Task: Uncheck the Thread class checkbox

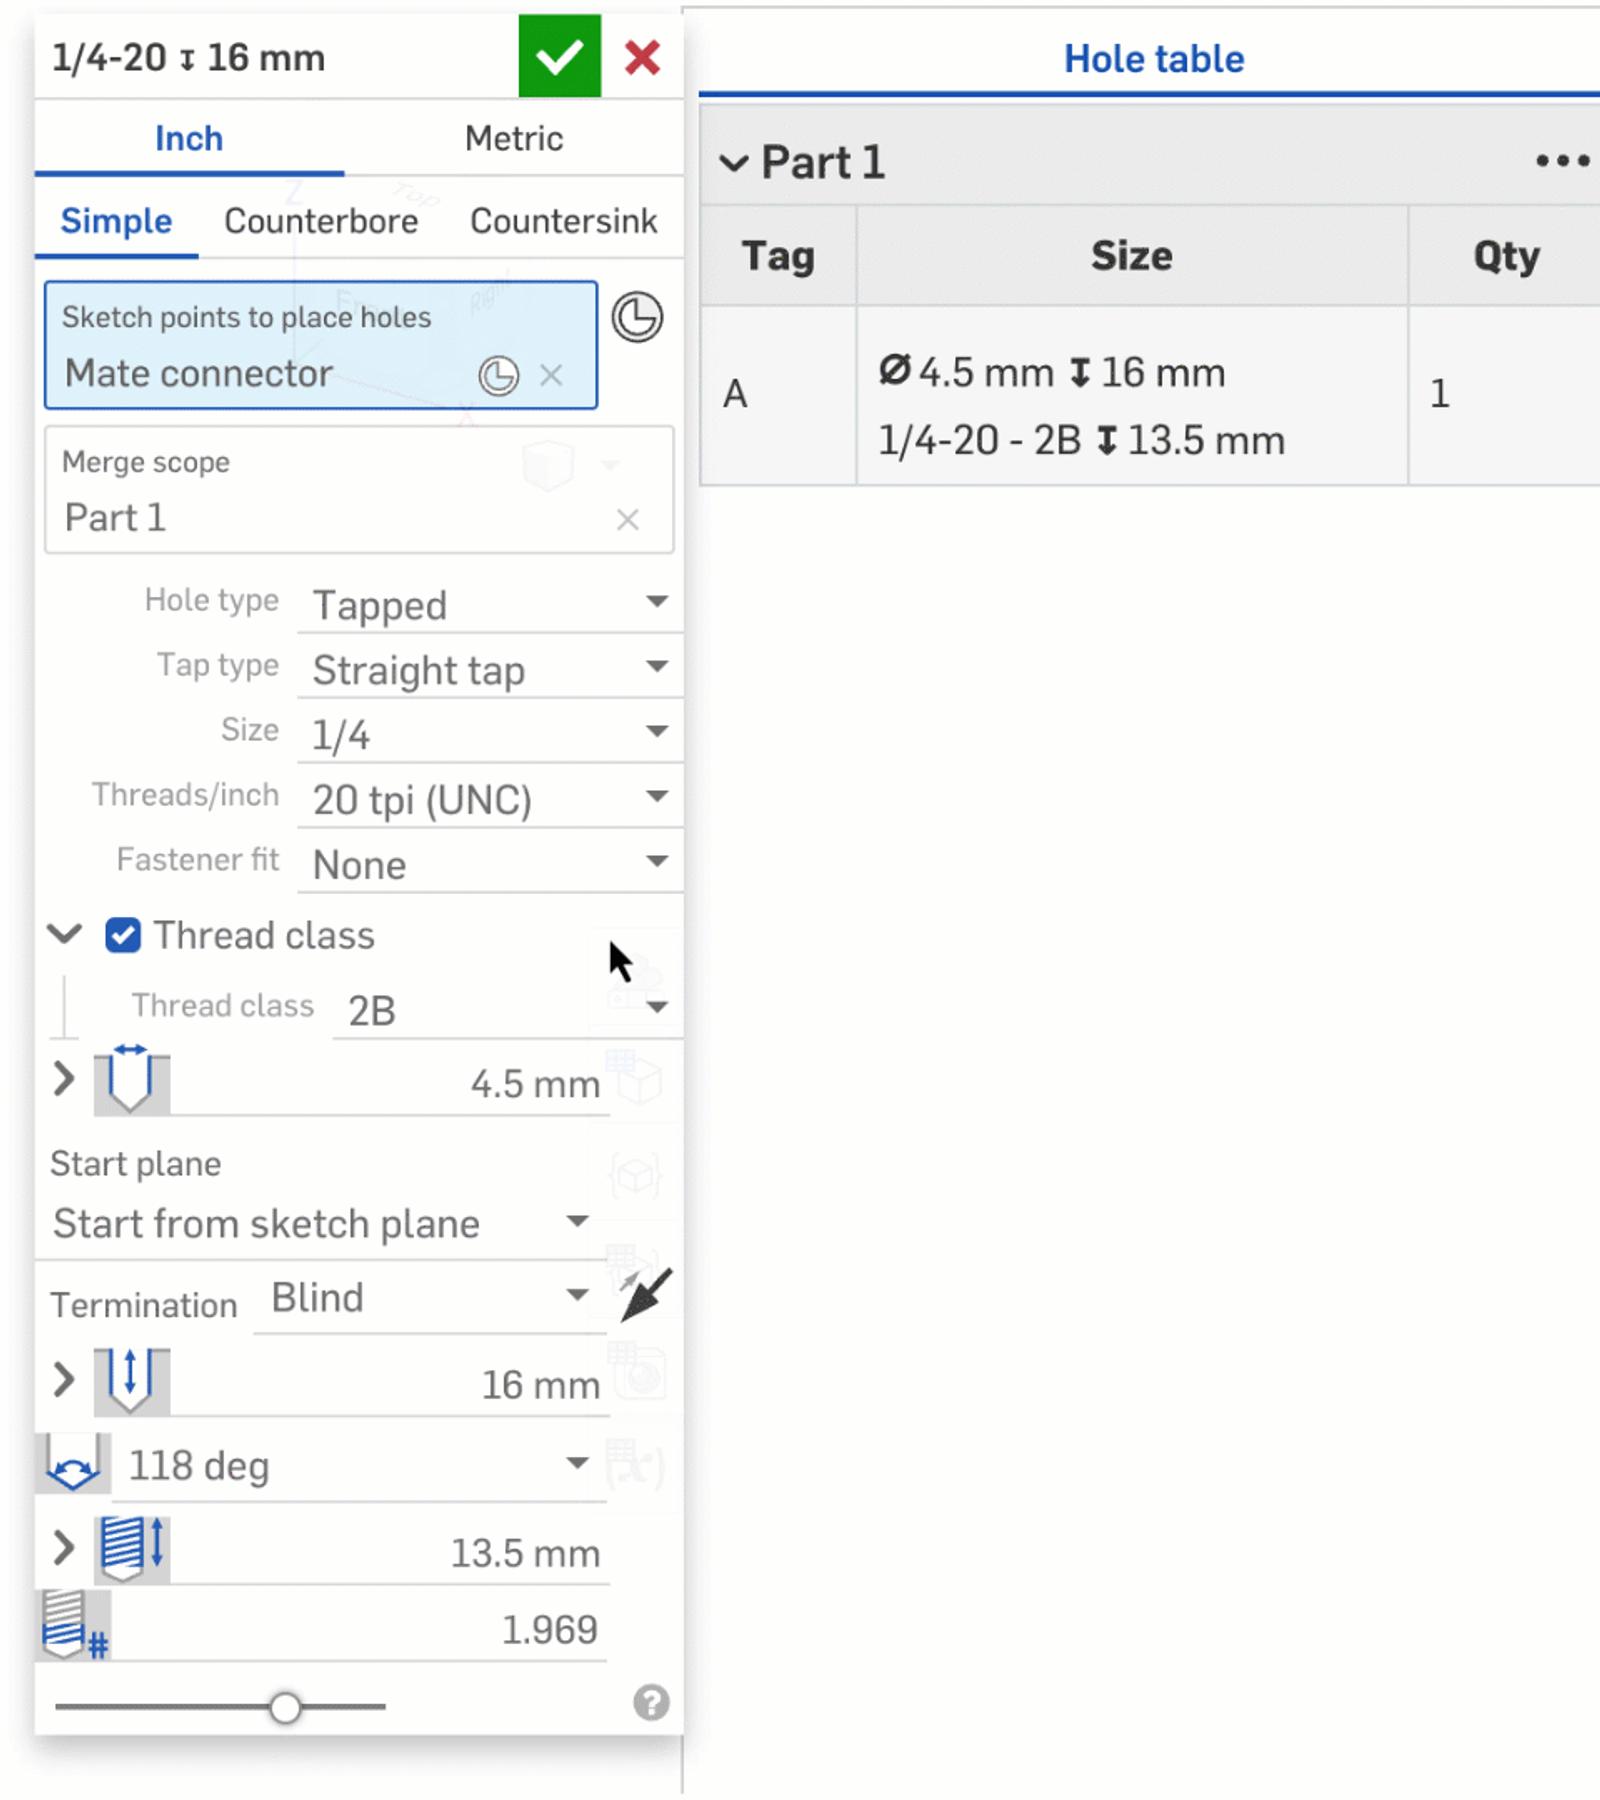Action: pos(123,936)
